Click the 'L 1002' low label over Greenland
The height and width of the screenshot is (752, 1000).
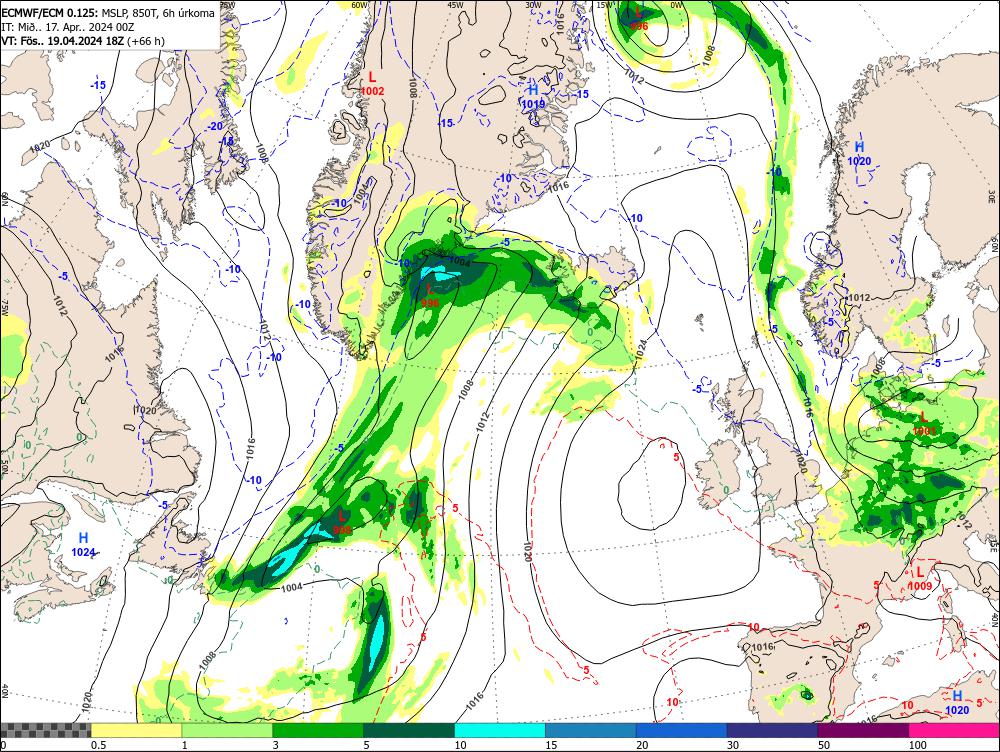372,84
